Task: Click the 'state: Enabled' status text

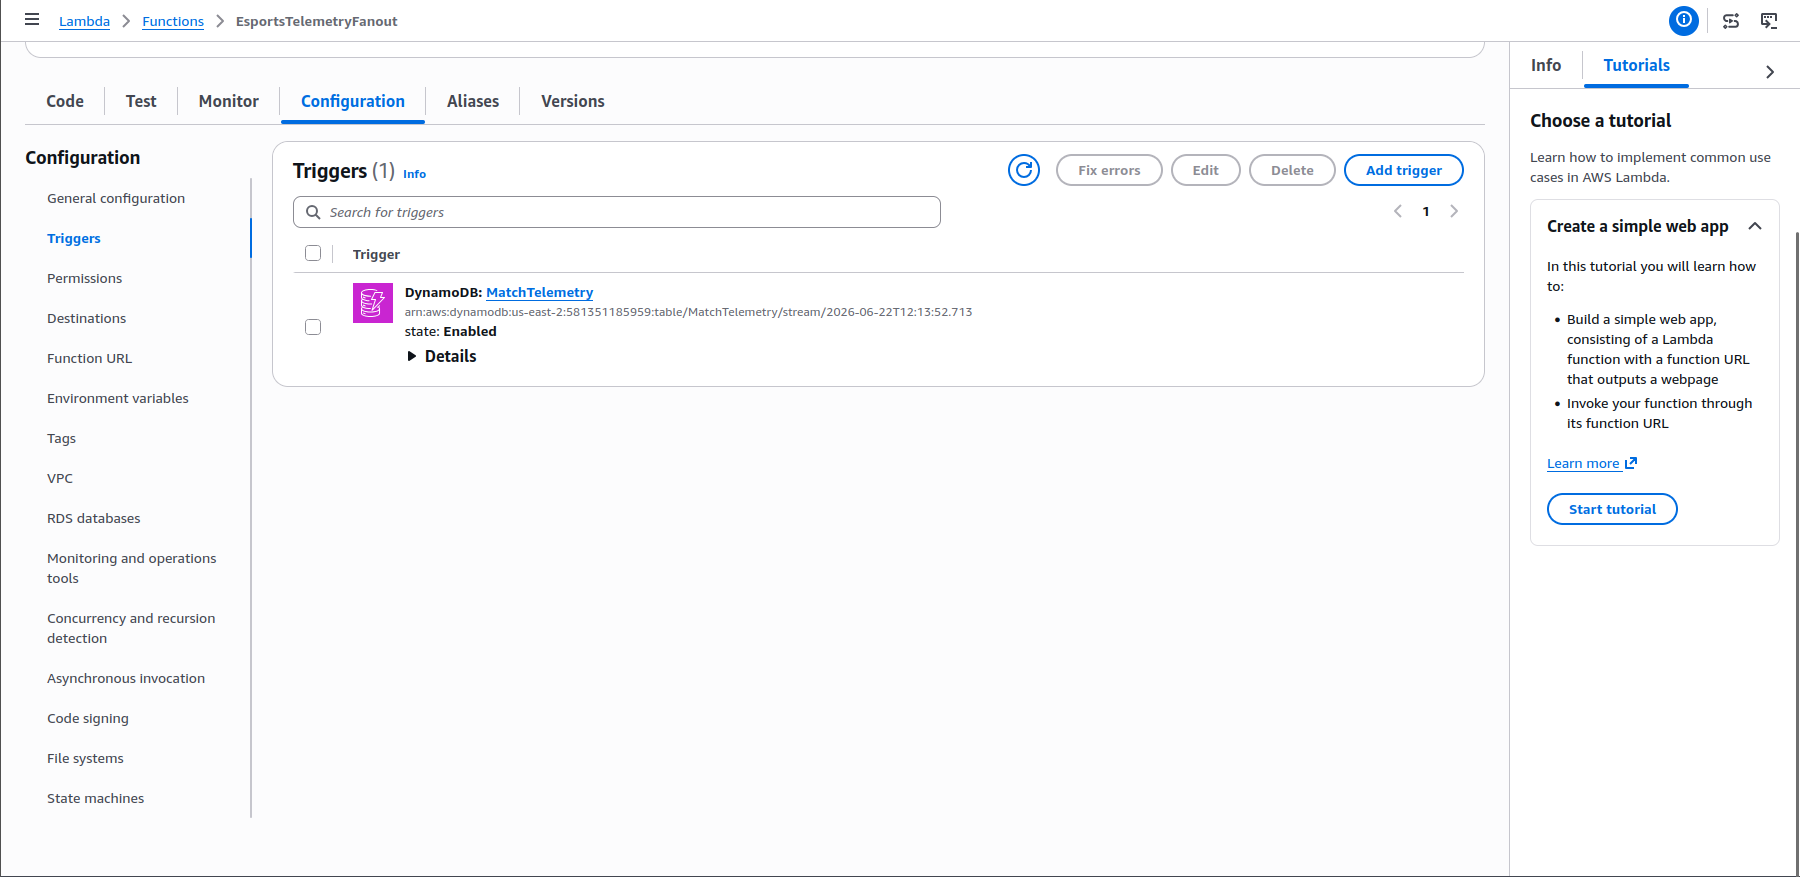Action: (x=450, y=331)
